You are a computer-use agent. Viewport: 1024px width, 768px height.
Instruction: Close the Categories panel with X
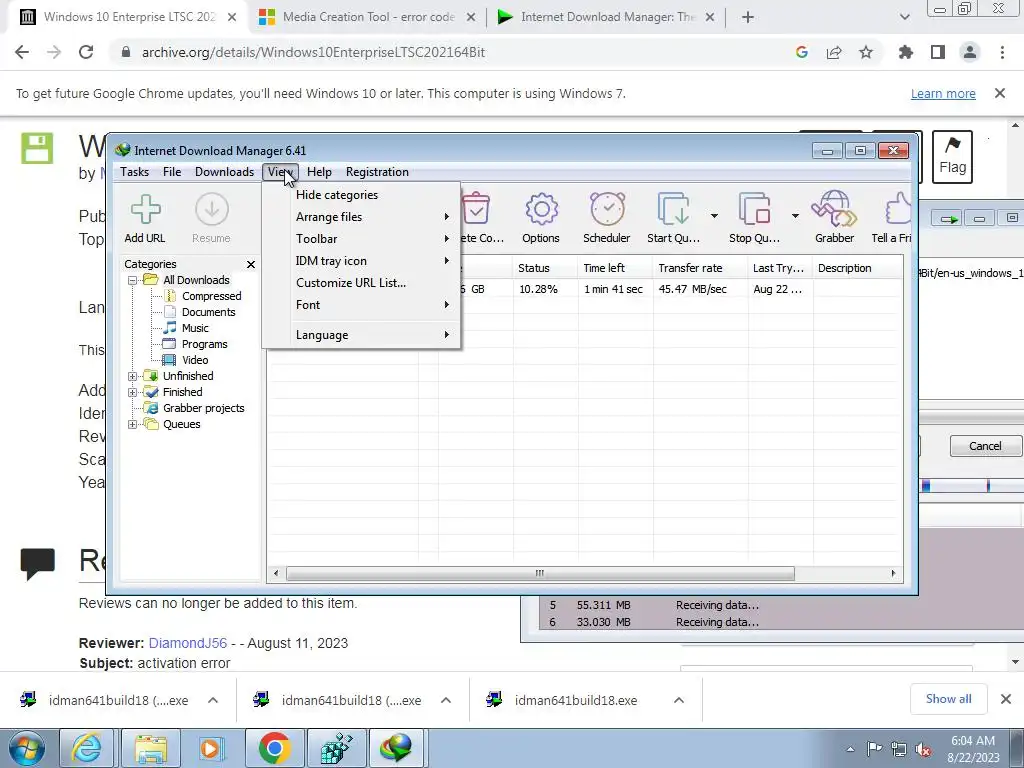(x=251, y=264)
